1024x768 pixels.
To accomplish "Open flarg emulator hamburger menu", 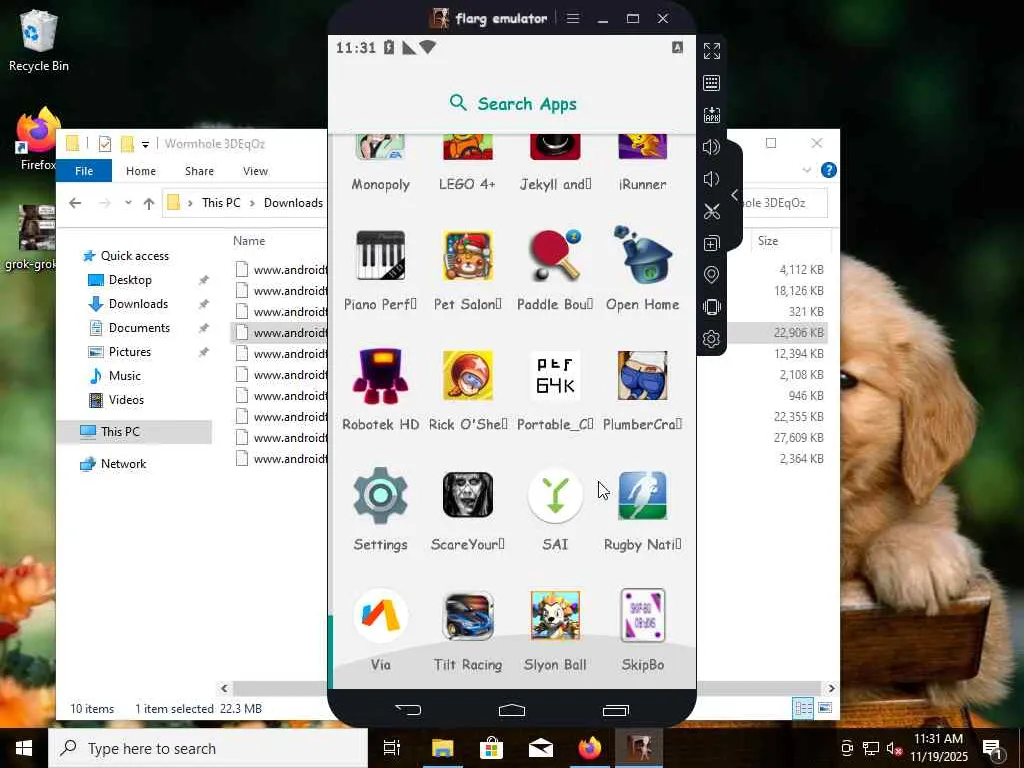I will click(573, 18).
